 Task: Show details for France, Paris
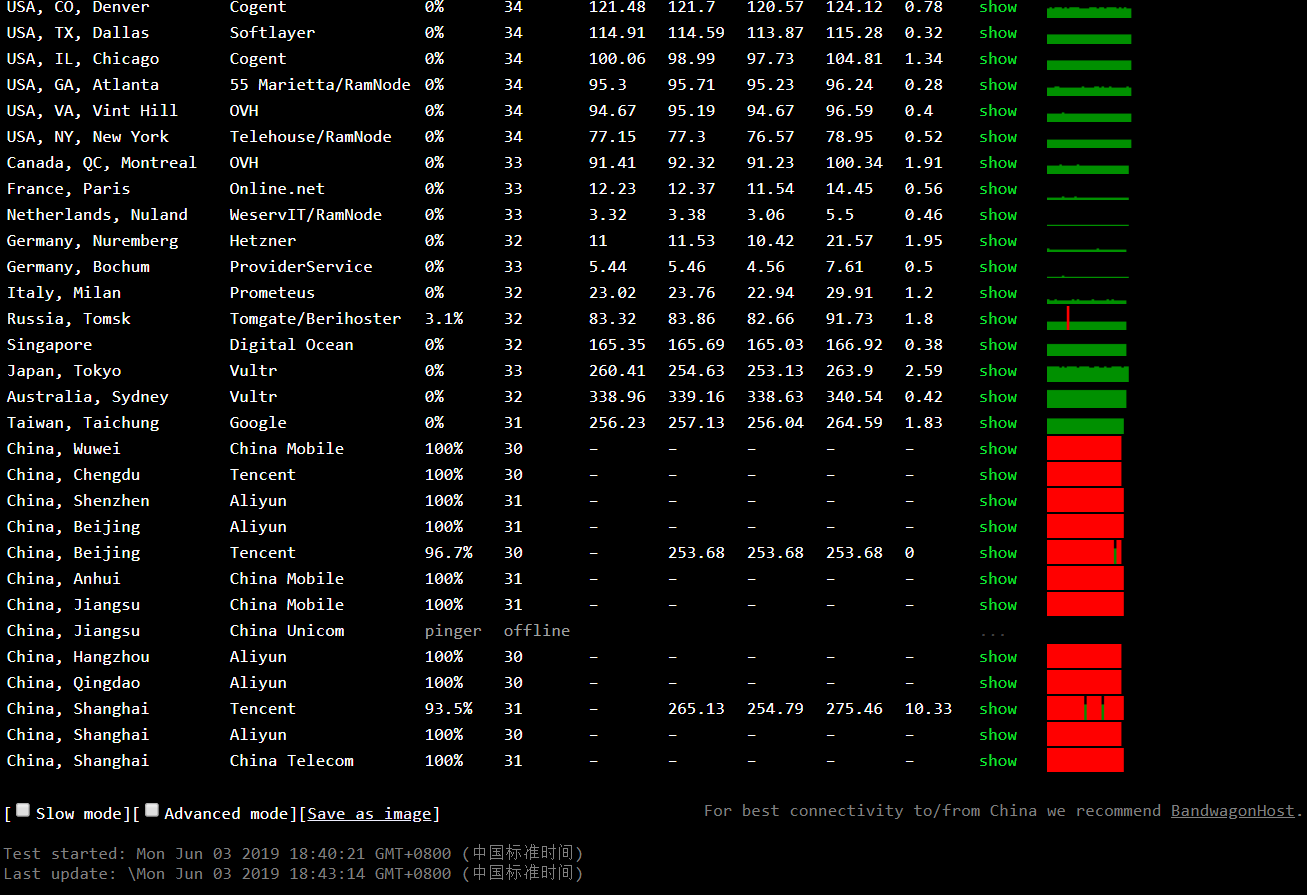tap(998, 189)
